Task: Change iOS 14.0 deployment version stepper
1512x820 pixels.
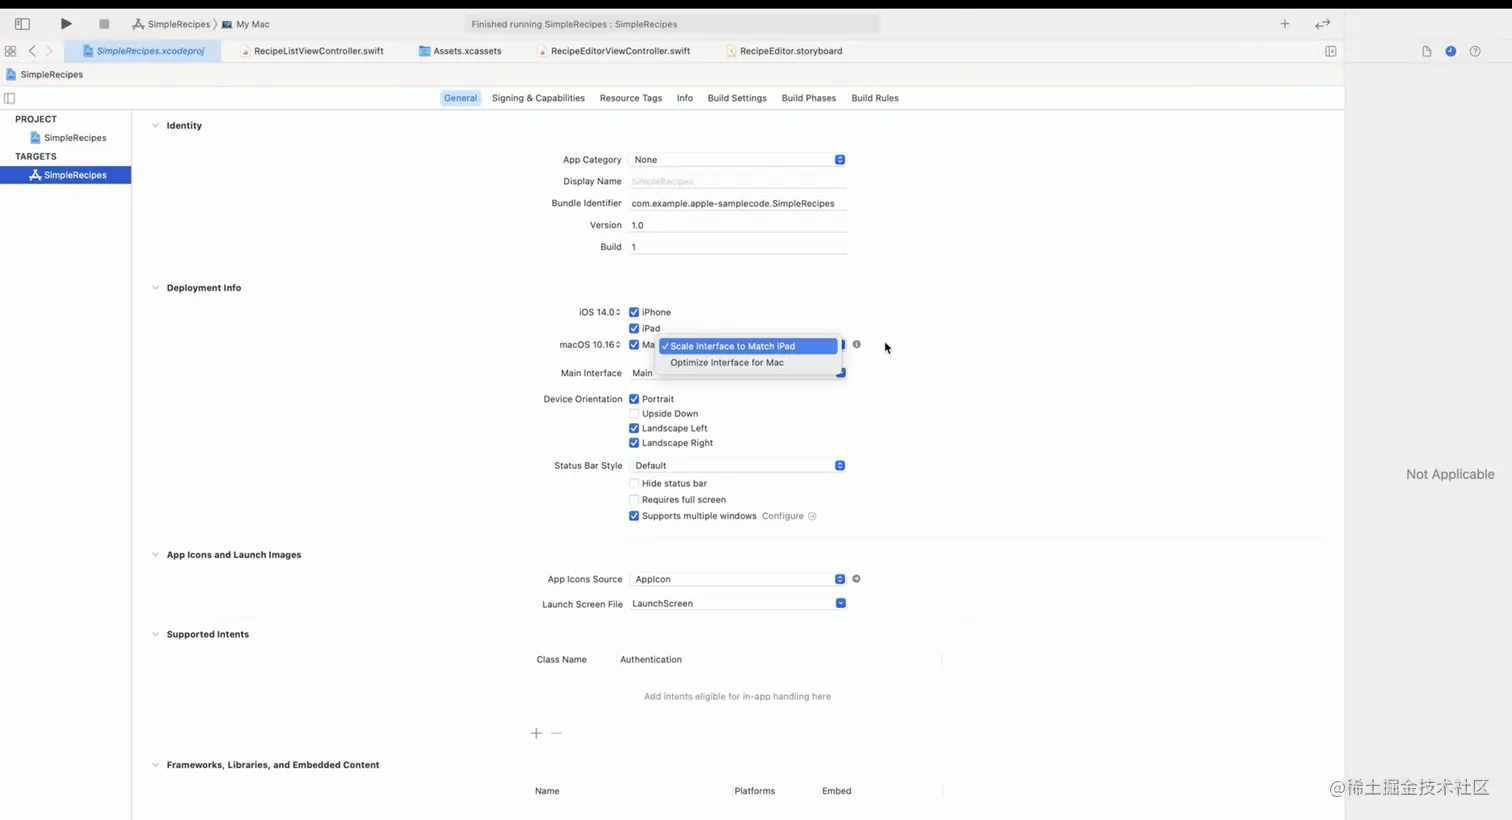Action: click(618, 312)
